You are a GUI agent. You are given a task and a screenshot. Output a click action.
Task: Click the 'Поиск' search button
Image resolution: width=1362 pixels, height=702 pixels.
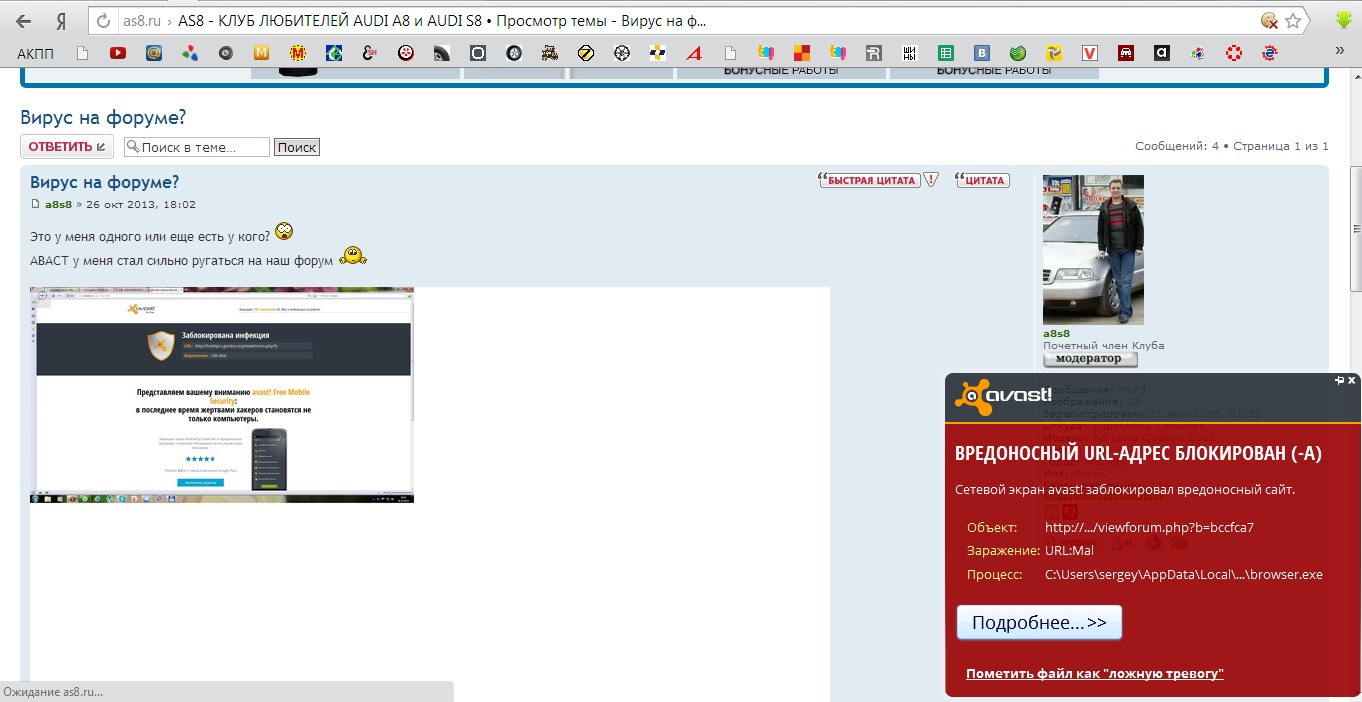[296, 147]
